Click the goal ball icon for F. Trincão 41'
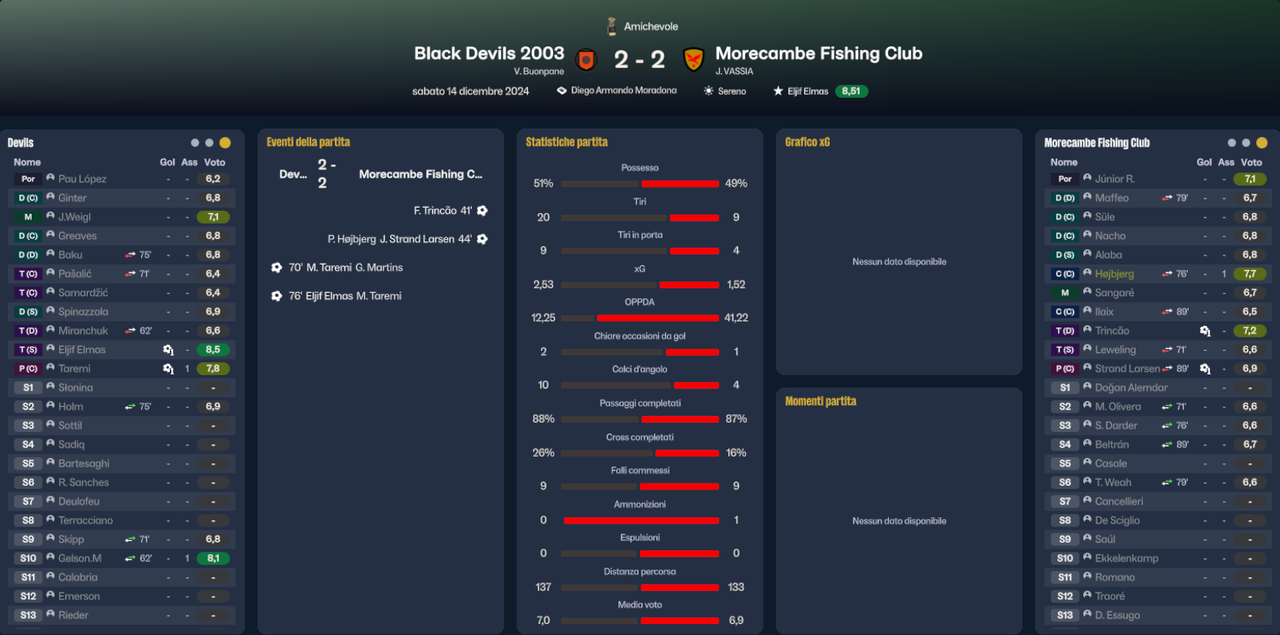 click(x=482, y=211)
